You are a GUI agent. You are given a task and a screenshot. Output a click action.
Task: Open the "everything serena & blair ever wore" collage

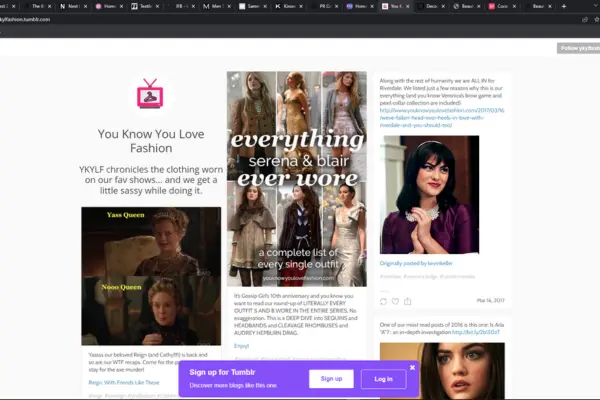click(297, 179)
